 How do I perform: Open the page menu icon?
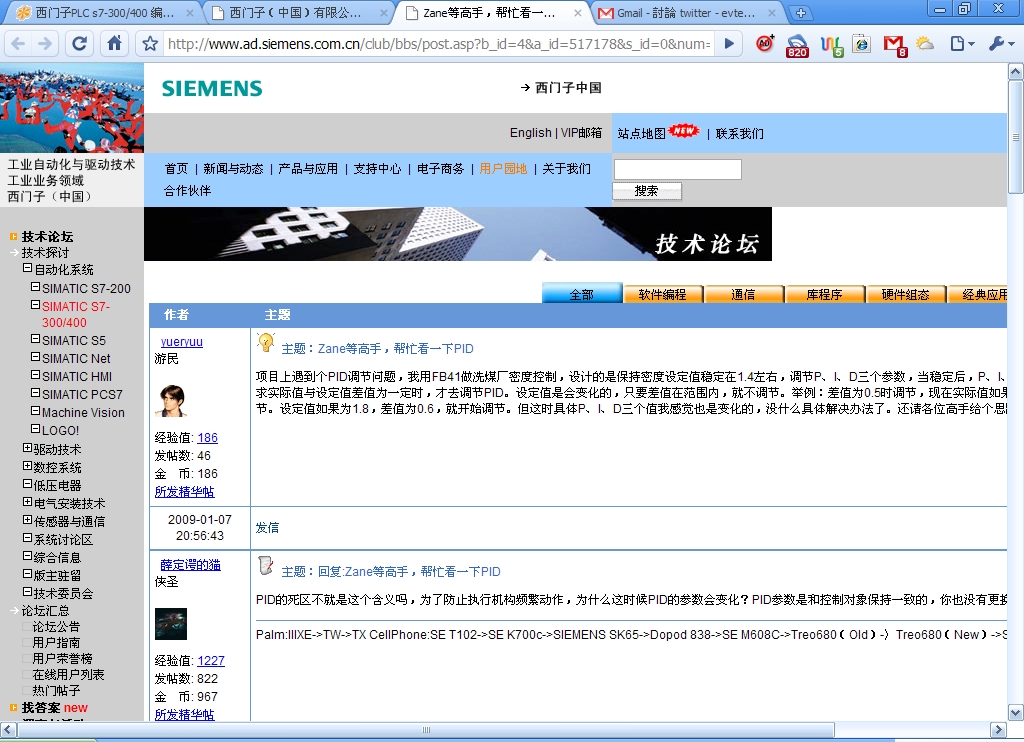click(962, 44)
